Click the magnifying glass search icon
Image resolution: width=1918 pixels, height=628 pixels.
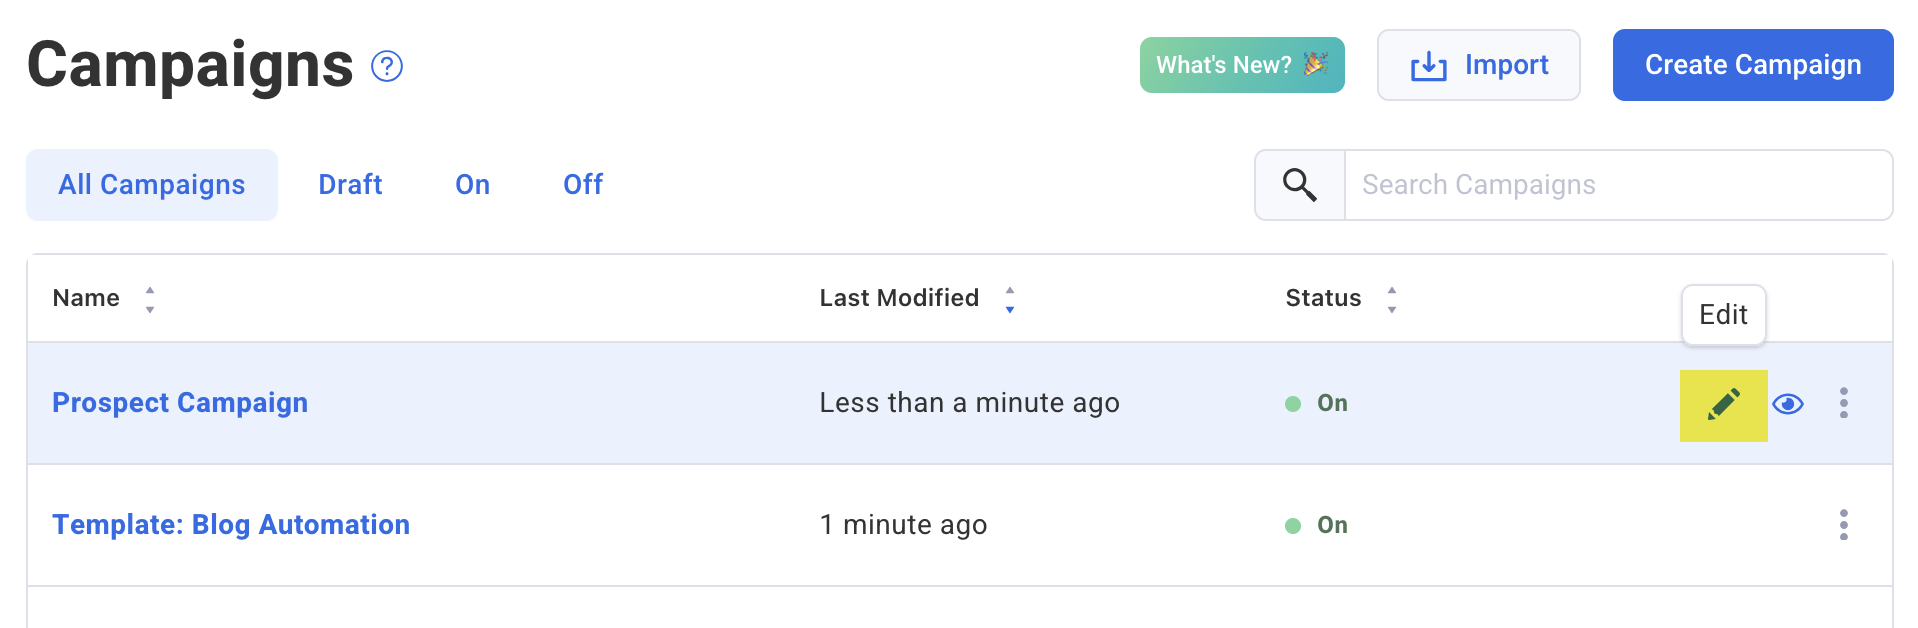pyautogui.click(x=1300, y=185)
